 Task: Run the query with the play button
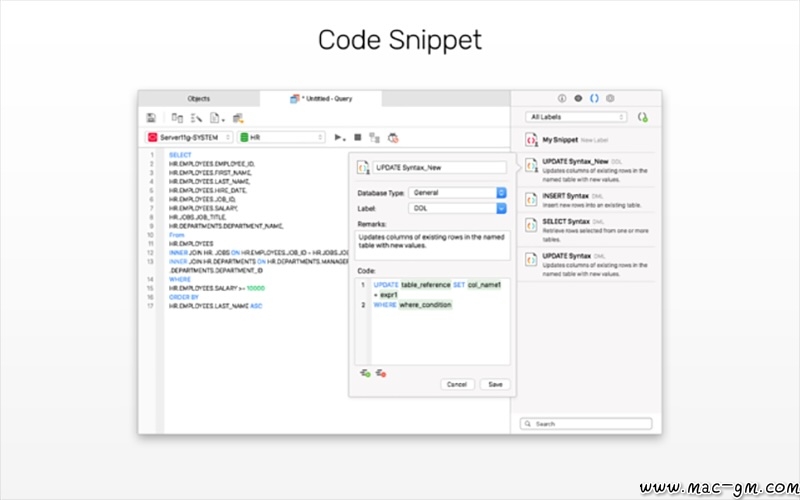tap(338, 137)
